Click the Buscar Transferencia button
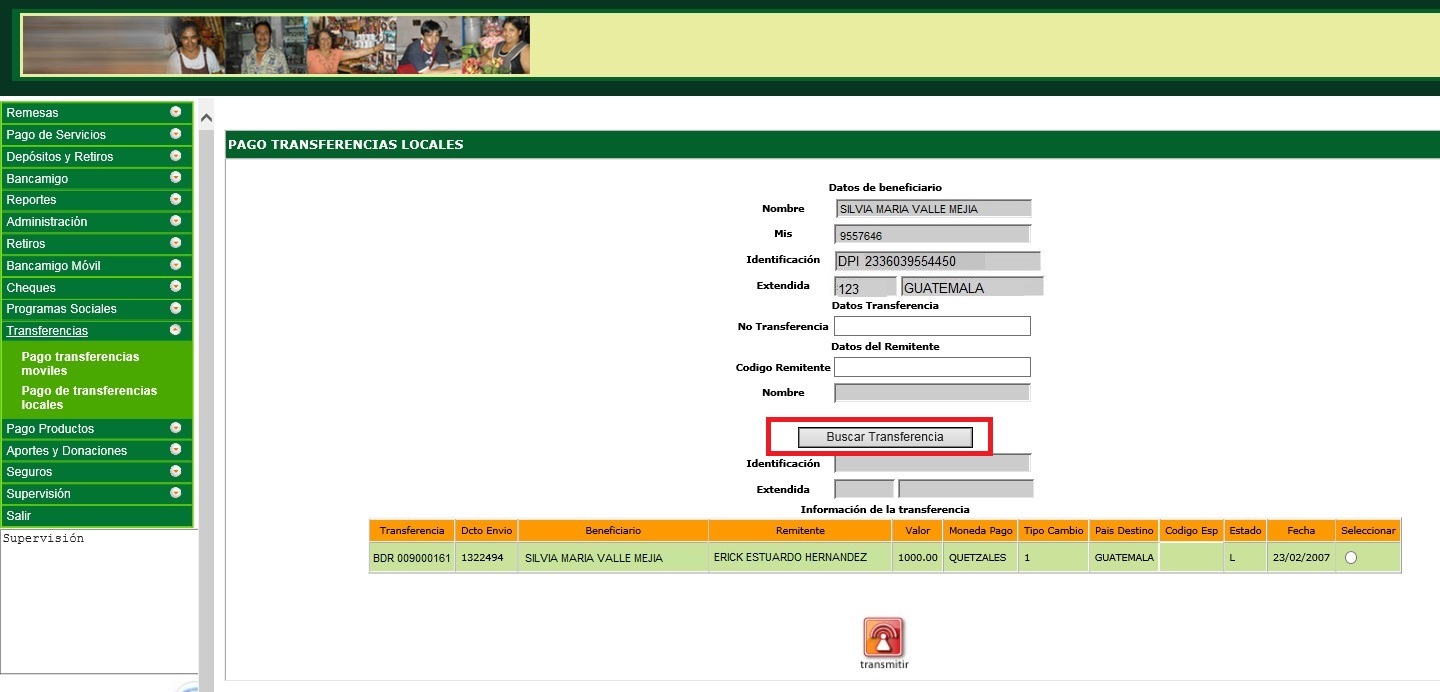Screen dimensions: 1440x692 click(x=884, y=437)
